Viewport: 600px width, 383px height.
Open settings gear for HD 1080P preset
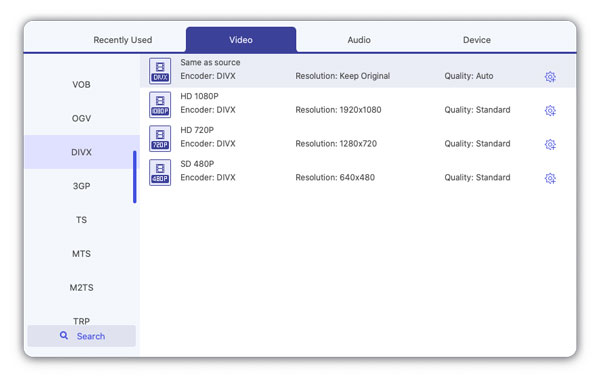tap(550, 111)
